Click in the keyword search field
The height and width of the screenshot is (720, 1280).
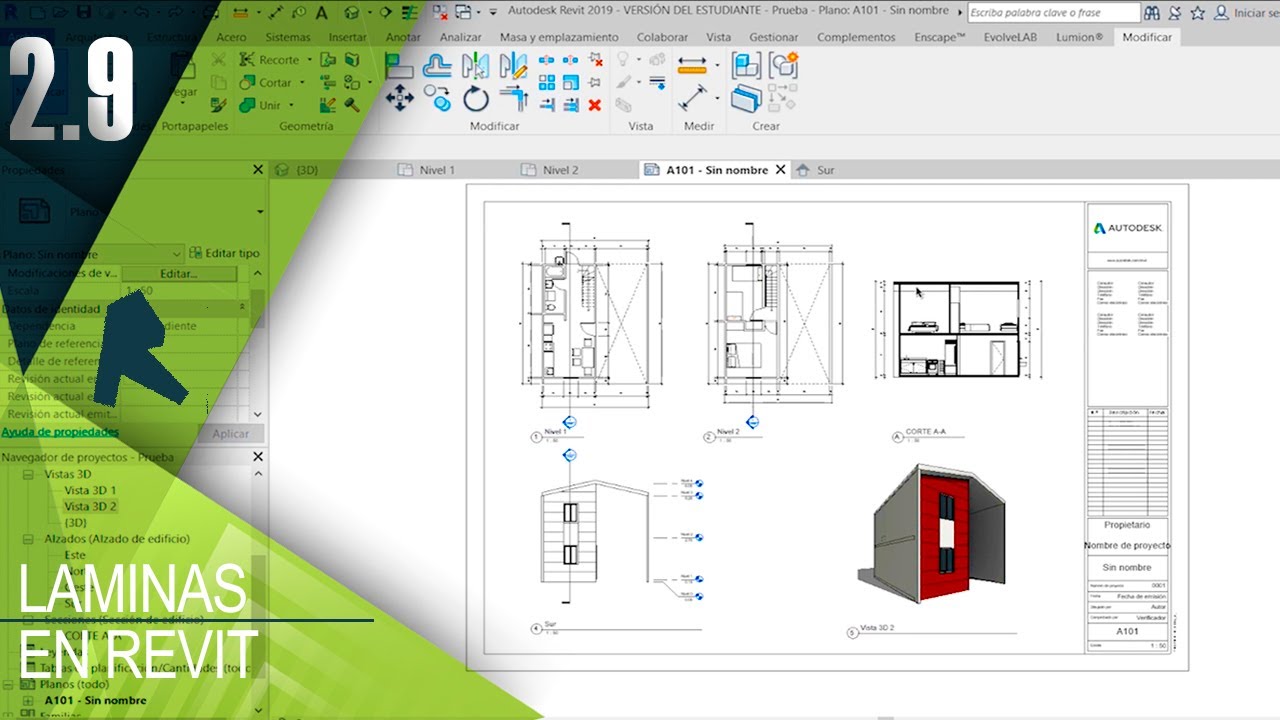[x=1054, y=13]
